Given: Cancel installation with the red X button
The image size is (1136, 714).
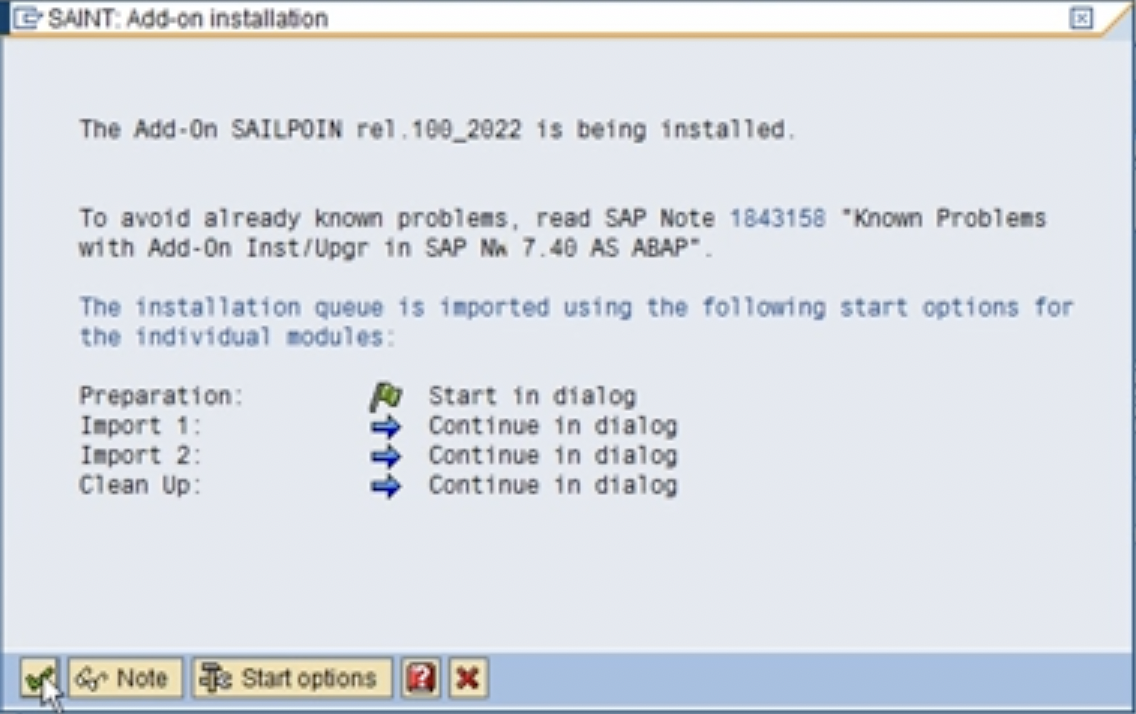Looking at the screenshot, I should 468,678.
